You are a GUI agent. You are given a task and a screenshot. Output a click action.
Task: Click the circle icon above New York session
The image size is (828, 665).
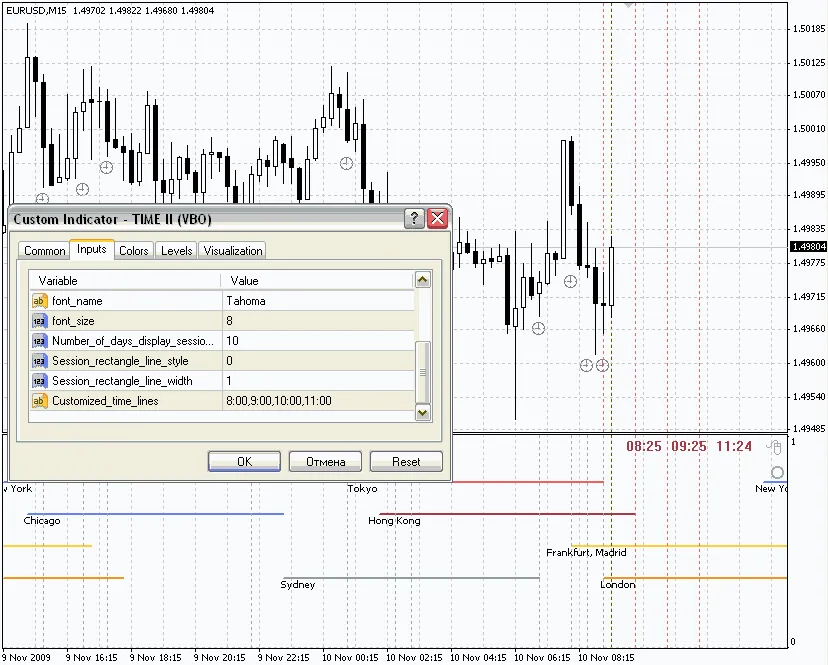(778, 472)
